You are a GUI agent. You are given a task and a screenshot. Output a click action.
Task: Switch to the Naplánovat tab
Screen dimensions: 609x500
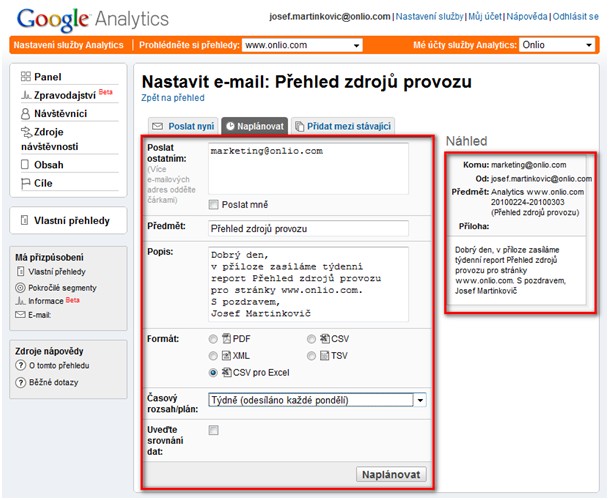pyautogui.click(x=254, y=126)
